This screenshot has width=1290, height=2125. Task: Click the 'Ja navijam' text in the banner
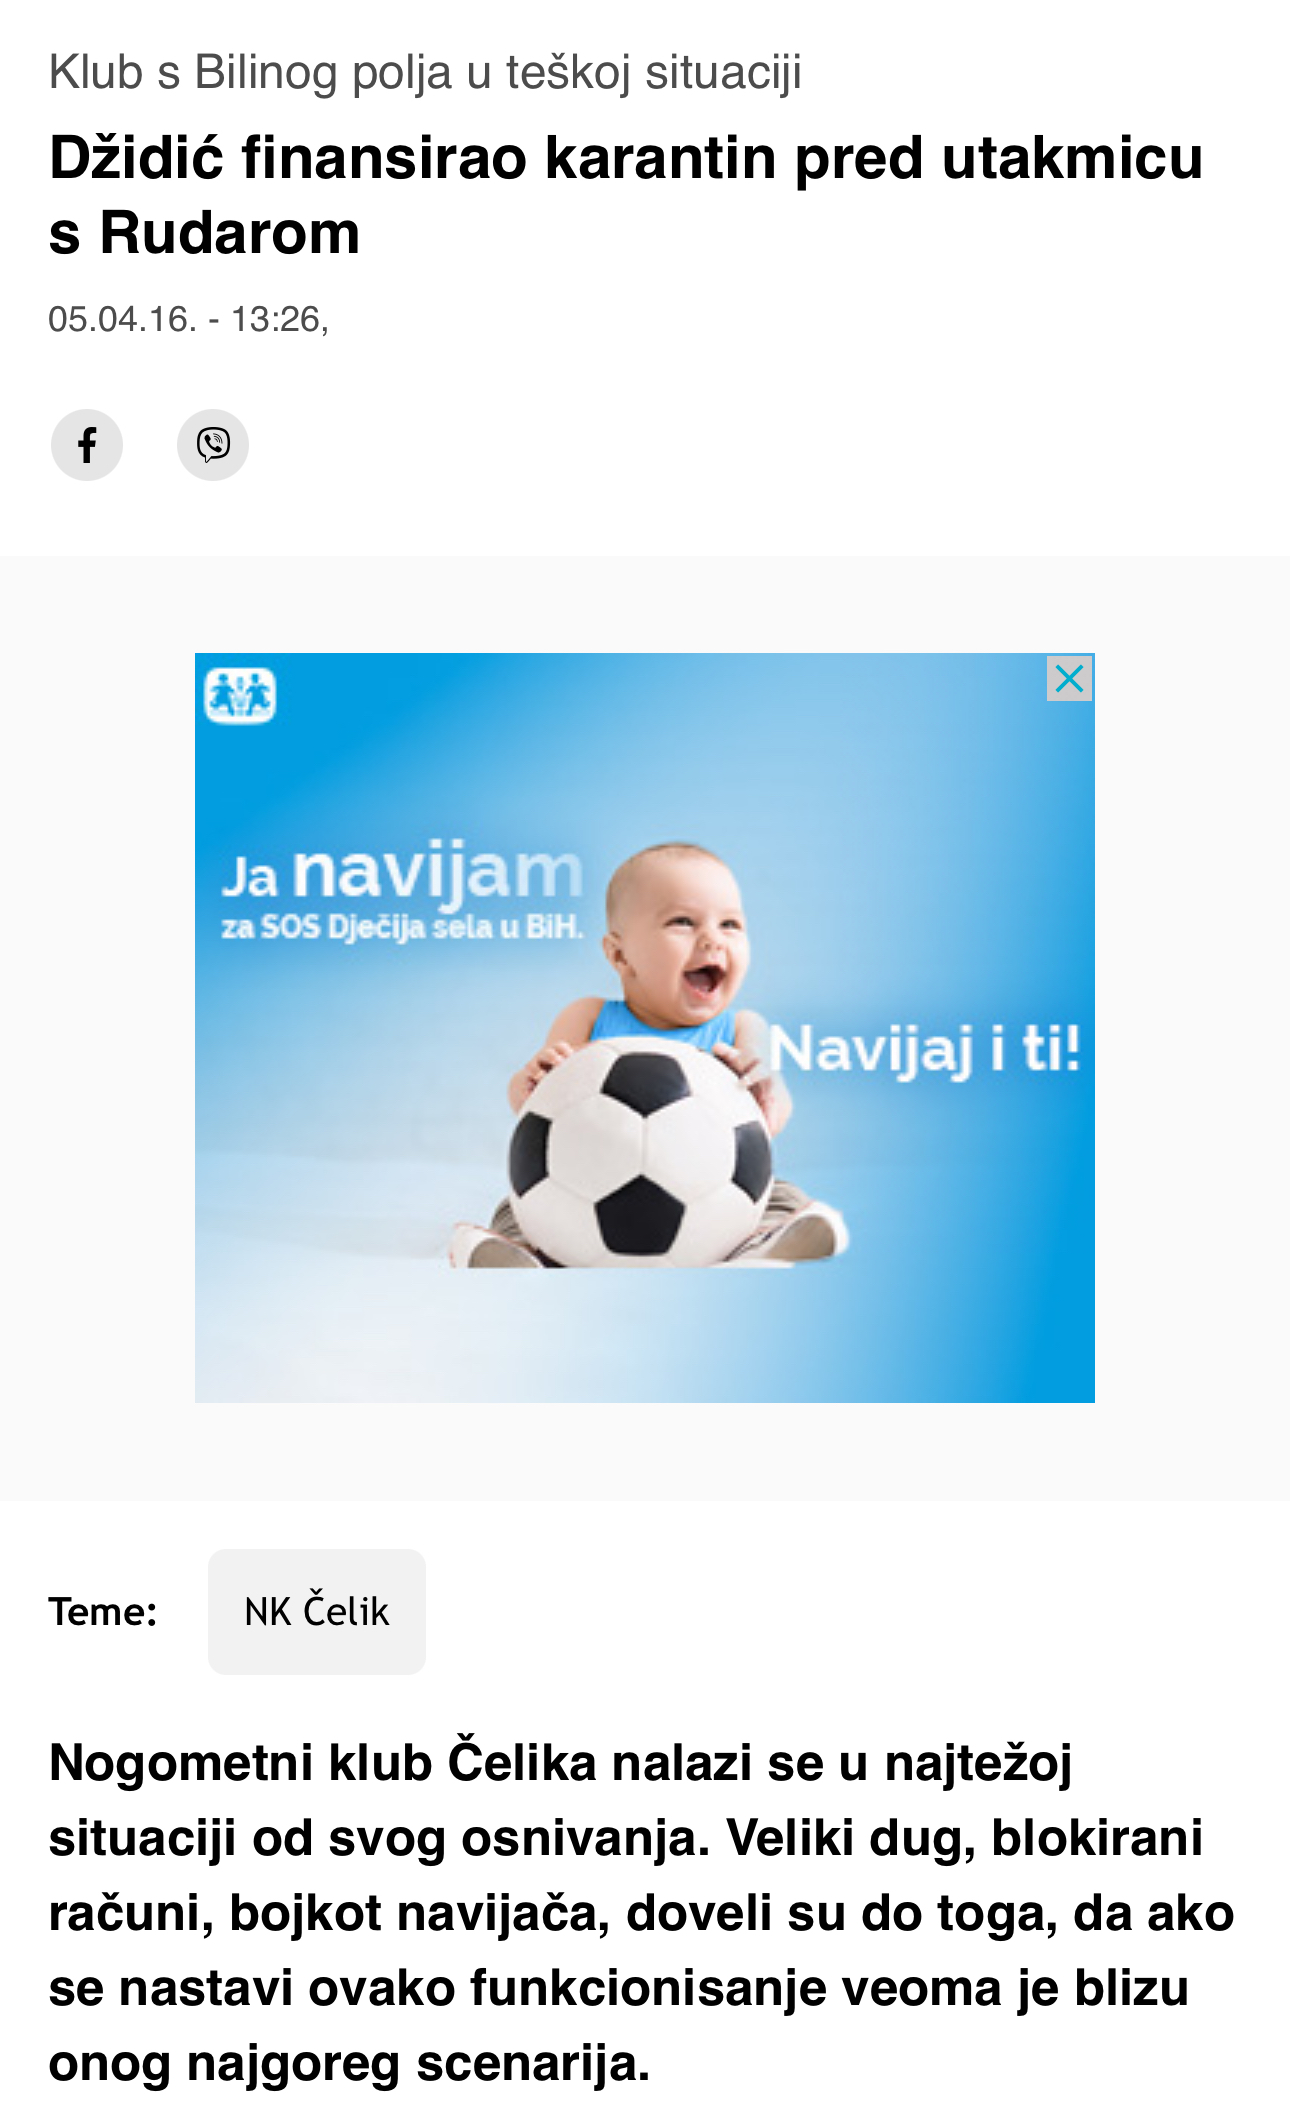pyautogui.click(x=401, y=873)
